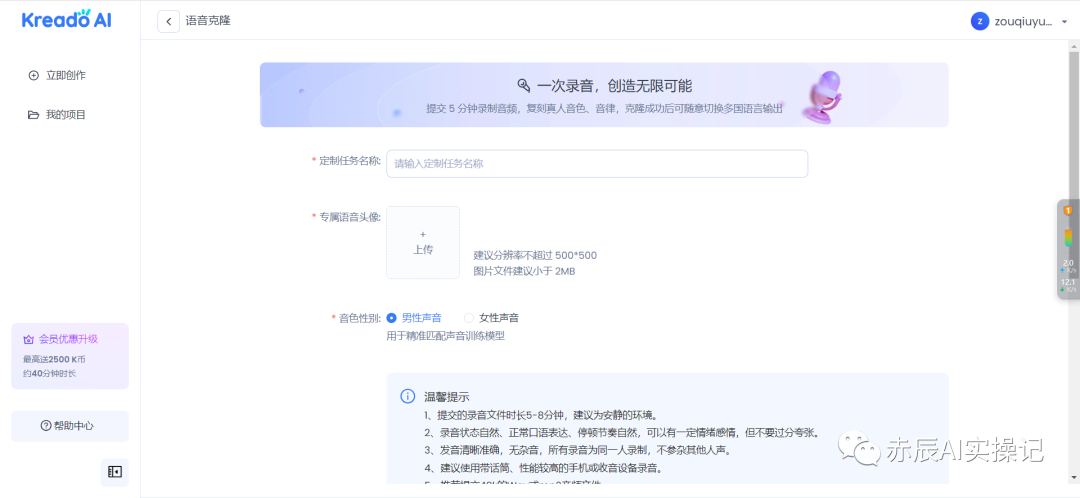Go back using the left arrow button
The image size is (1080, 498).
click(169, 21)
